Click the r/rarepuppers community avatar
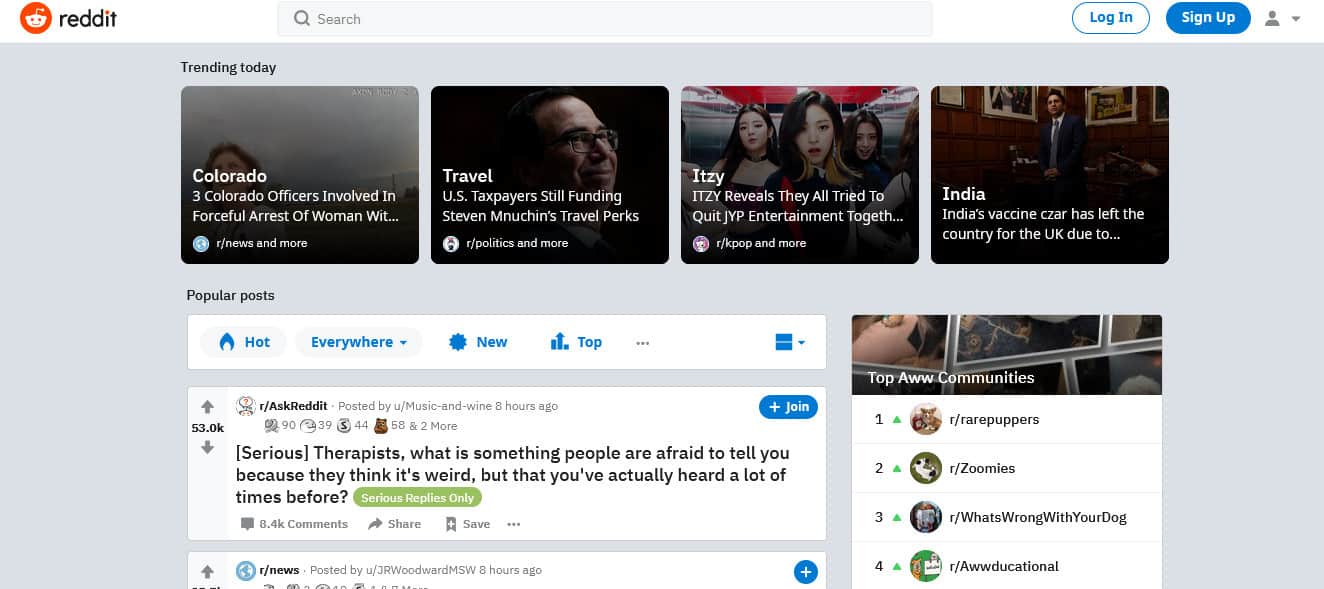The width and height of the screenshot is (1324, 589). click(x=926, y=419)
